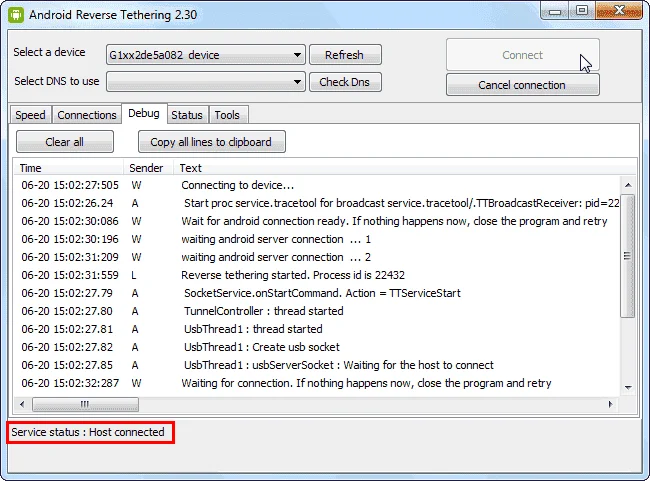
Task: Select 'waiting android server connection ... 2' row
Action: pos(317,257)
